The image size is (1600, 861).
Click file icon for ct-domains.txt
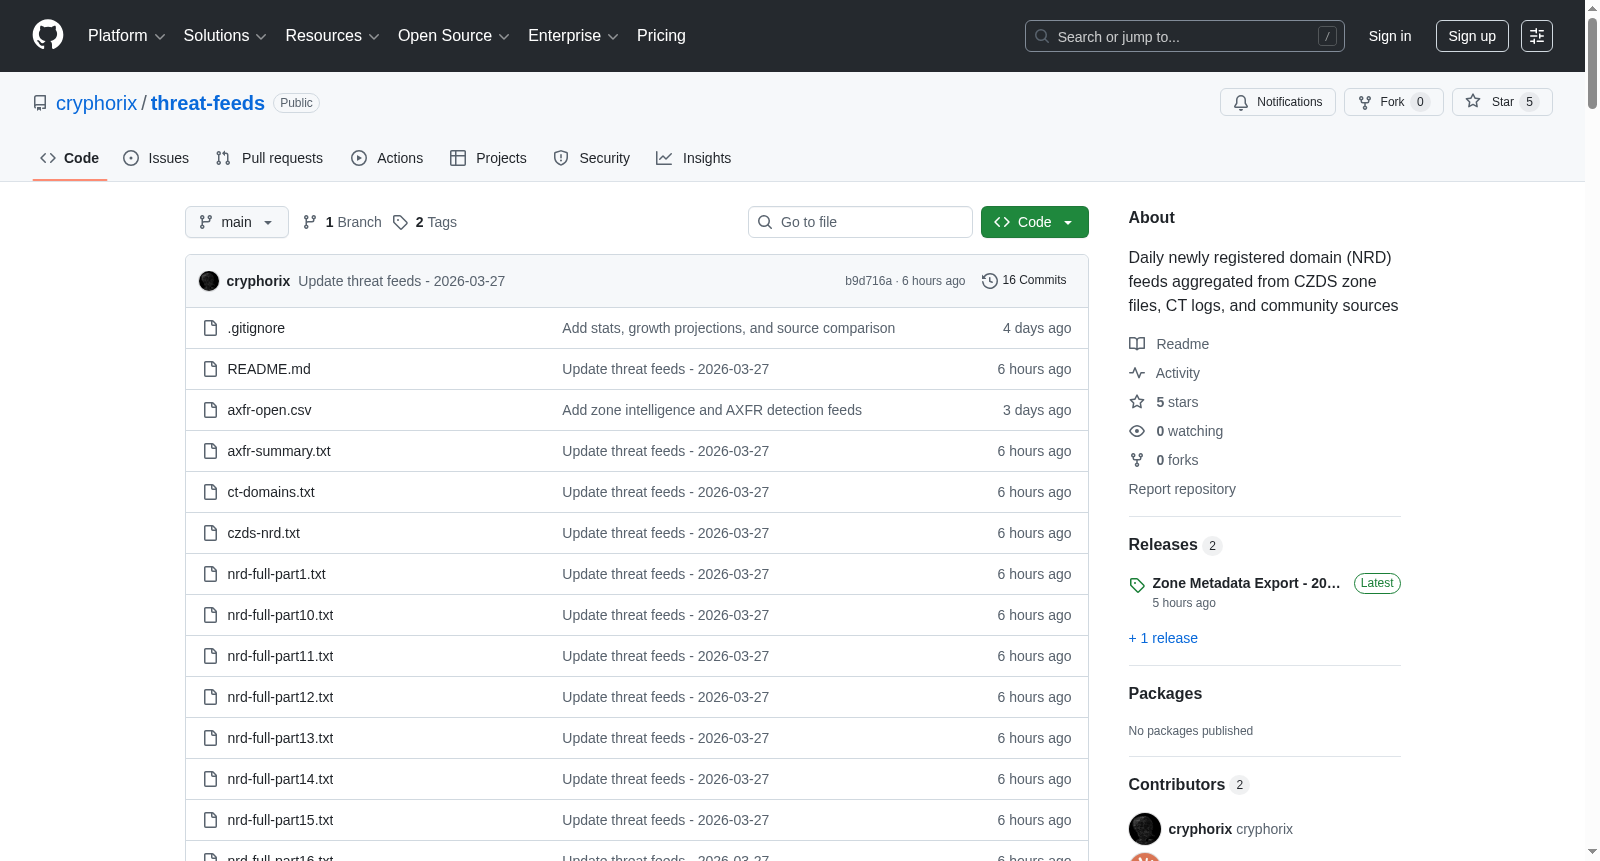(x=210, y=492)
